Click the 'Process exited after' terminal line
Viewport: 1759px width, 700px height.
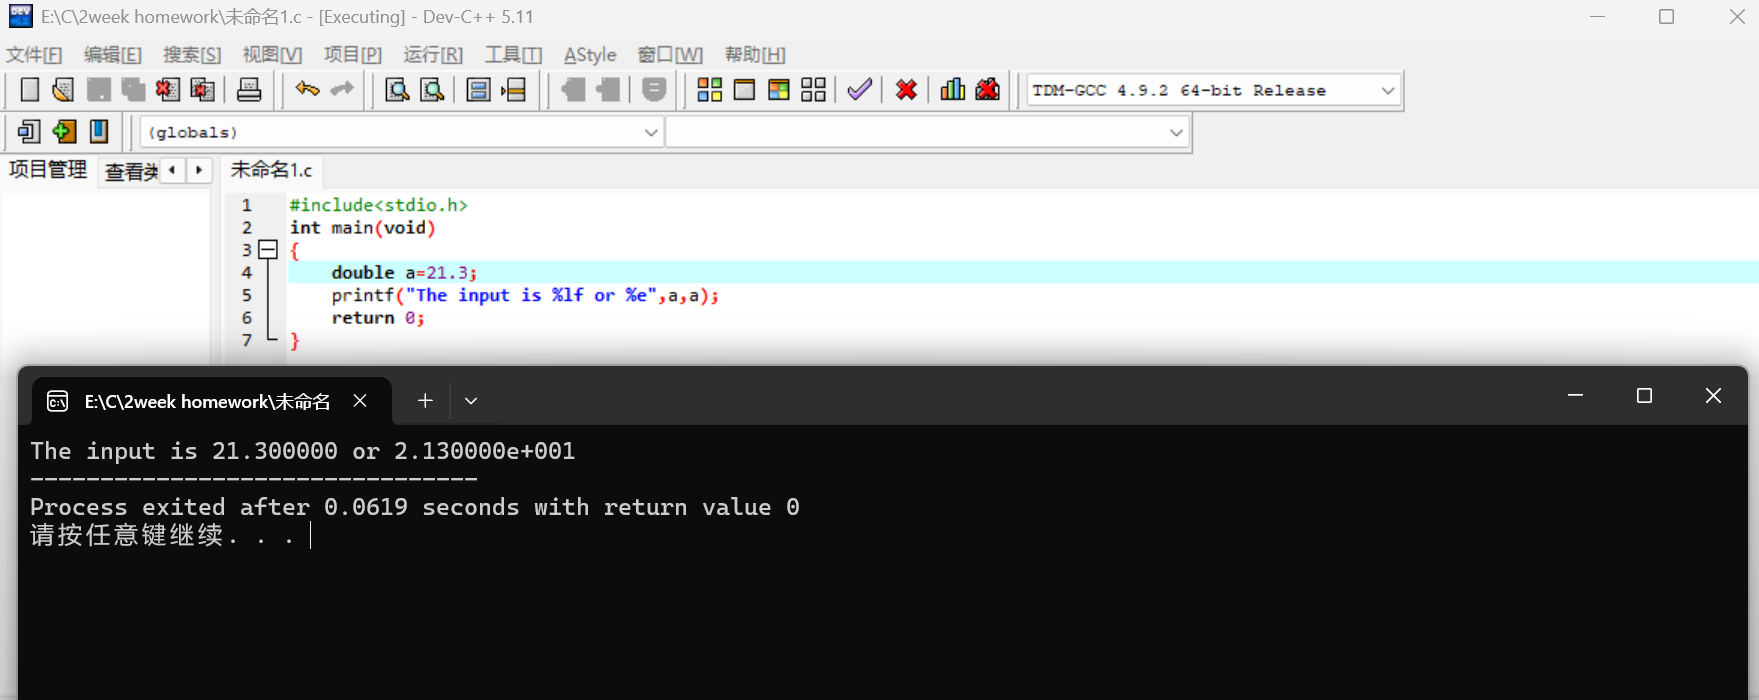(x=415, y=507)
